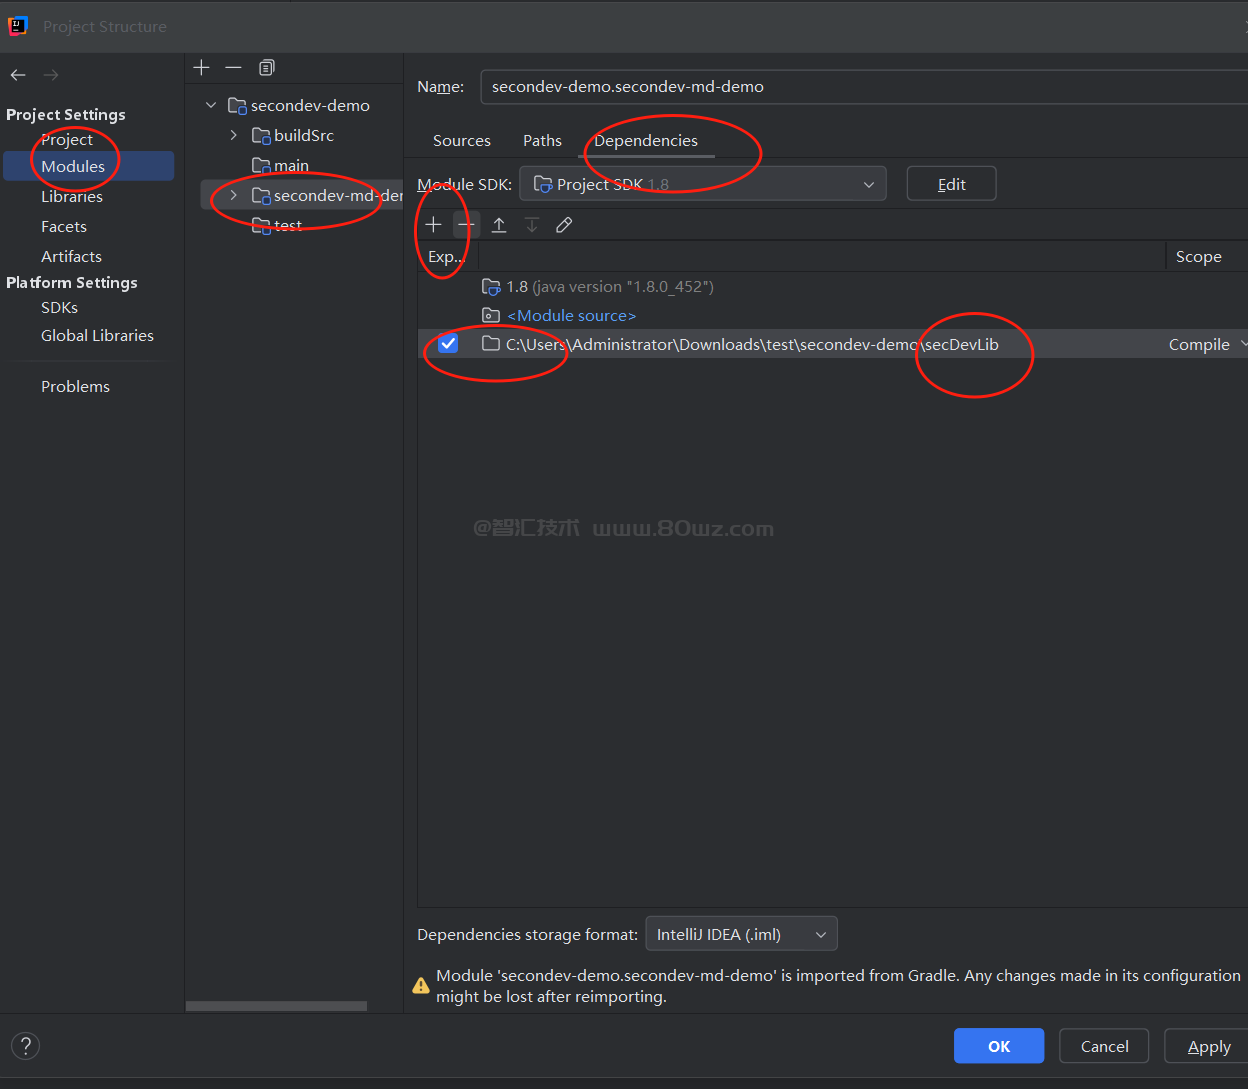
Task: Switch to the Sources tab
Action: coord(462,141)
